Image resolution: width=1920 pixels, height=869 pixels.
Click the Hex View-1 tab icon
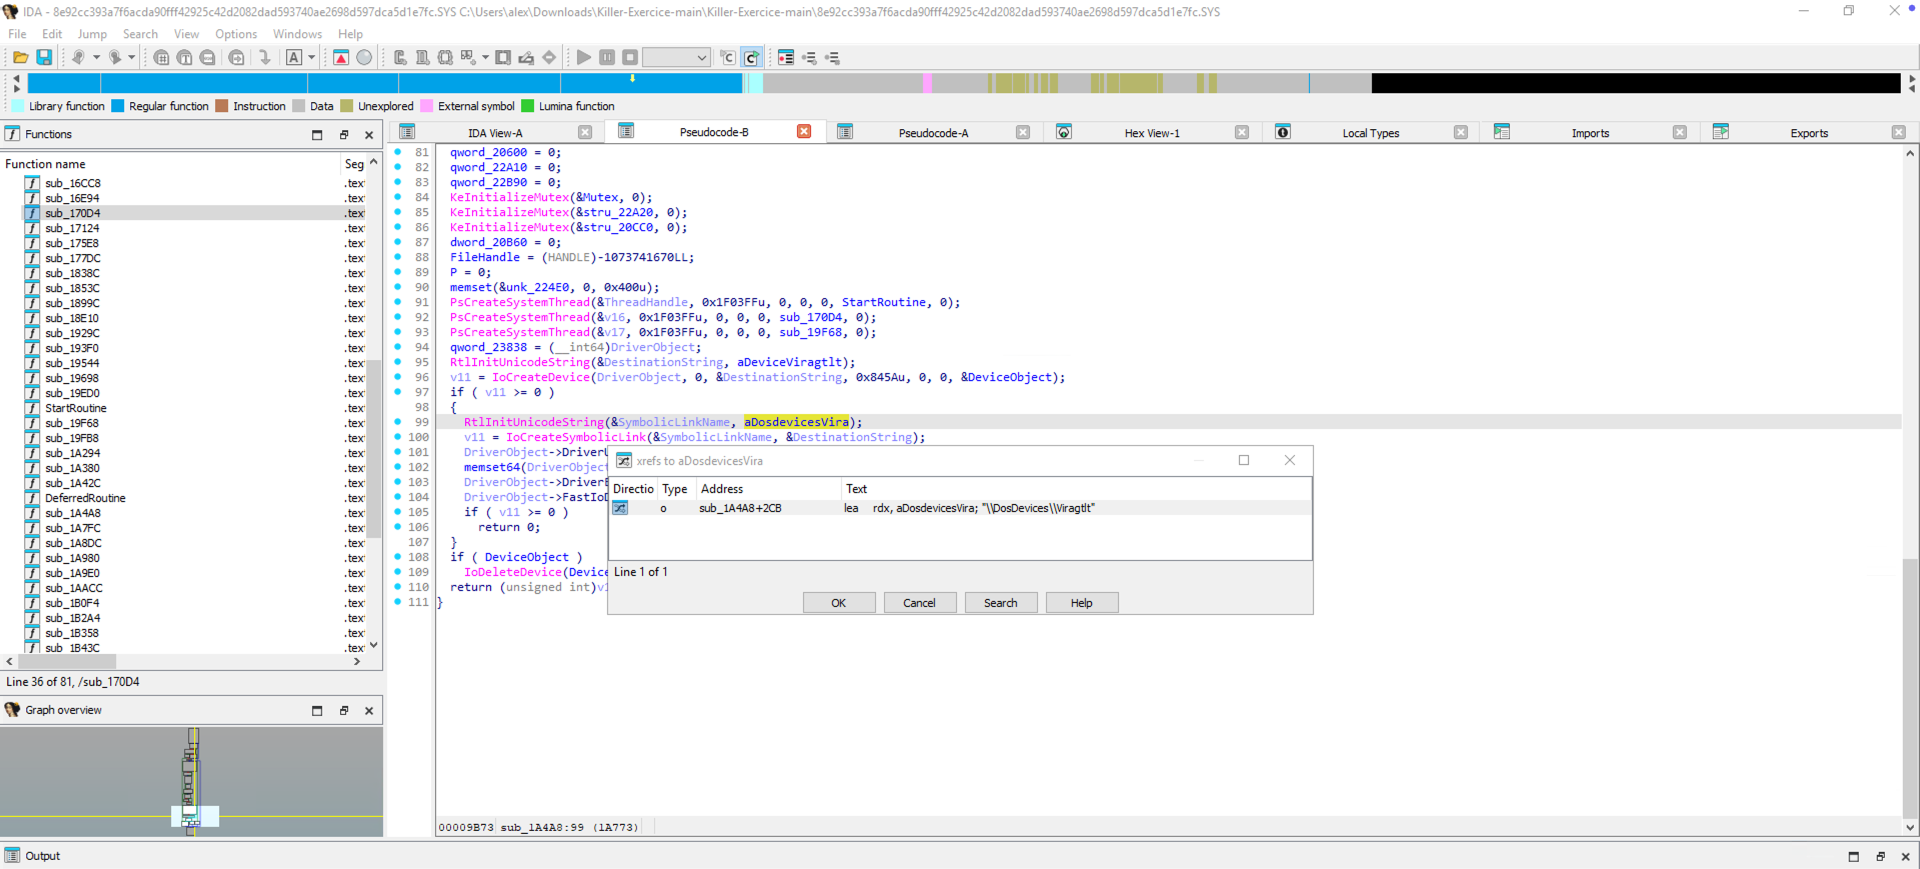tap(1064, 132)
